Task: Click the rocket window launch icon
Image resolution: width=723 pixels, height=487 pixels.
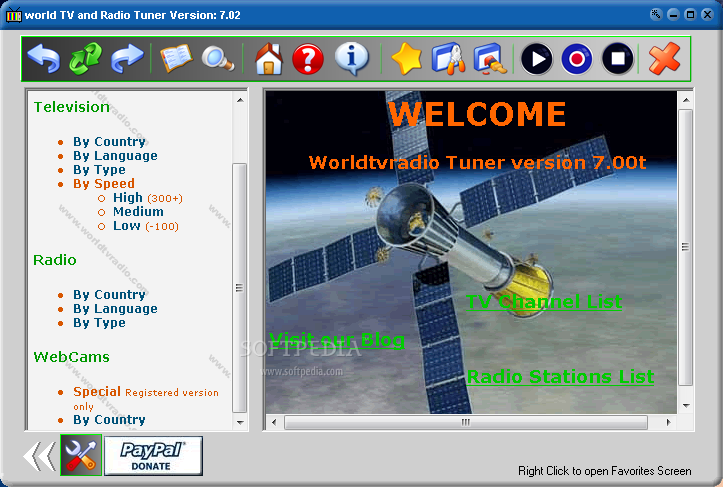Action: pyautogui.click(x=449, y=59)
